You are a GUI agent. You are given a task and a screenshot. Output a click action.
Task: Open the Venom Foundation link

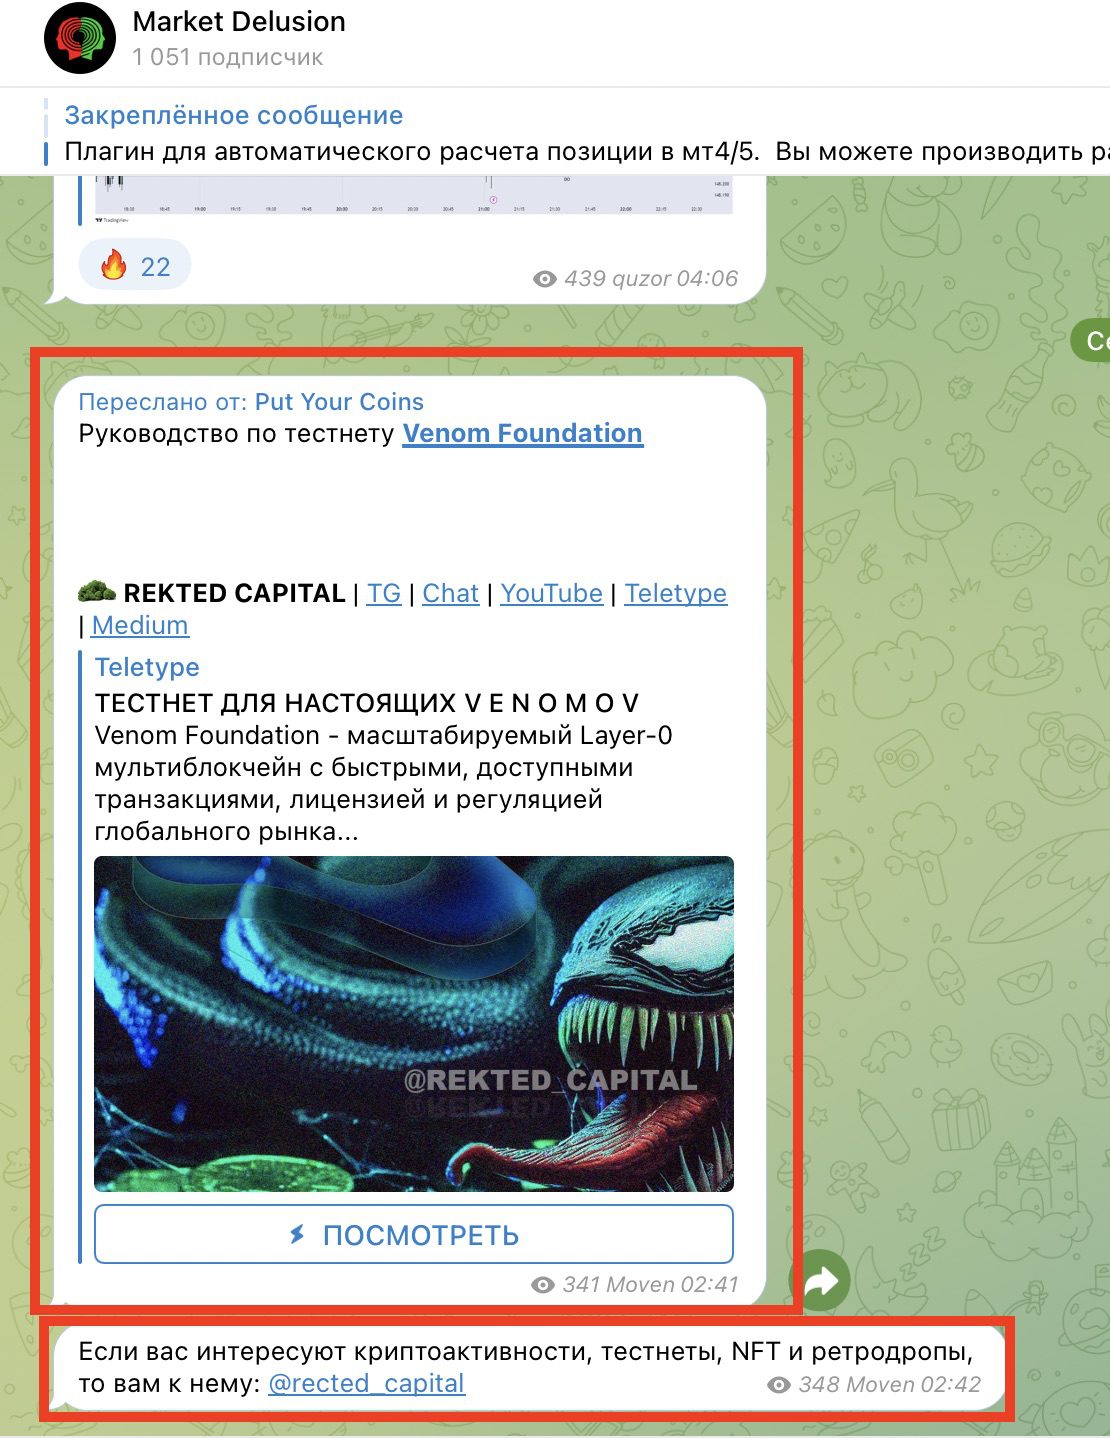[x=523, y=434]
